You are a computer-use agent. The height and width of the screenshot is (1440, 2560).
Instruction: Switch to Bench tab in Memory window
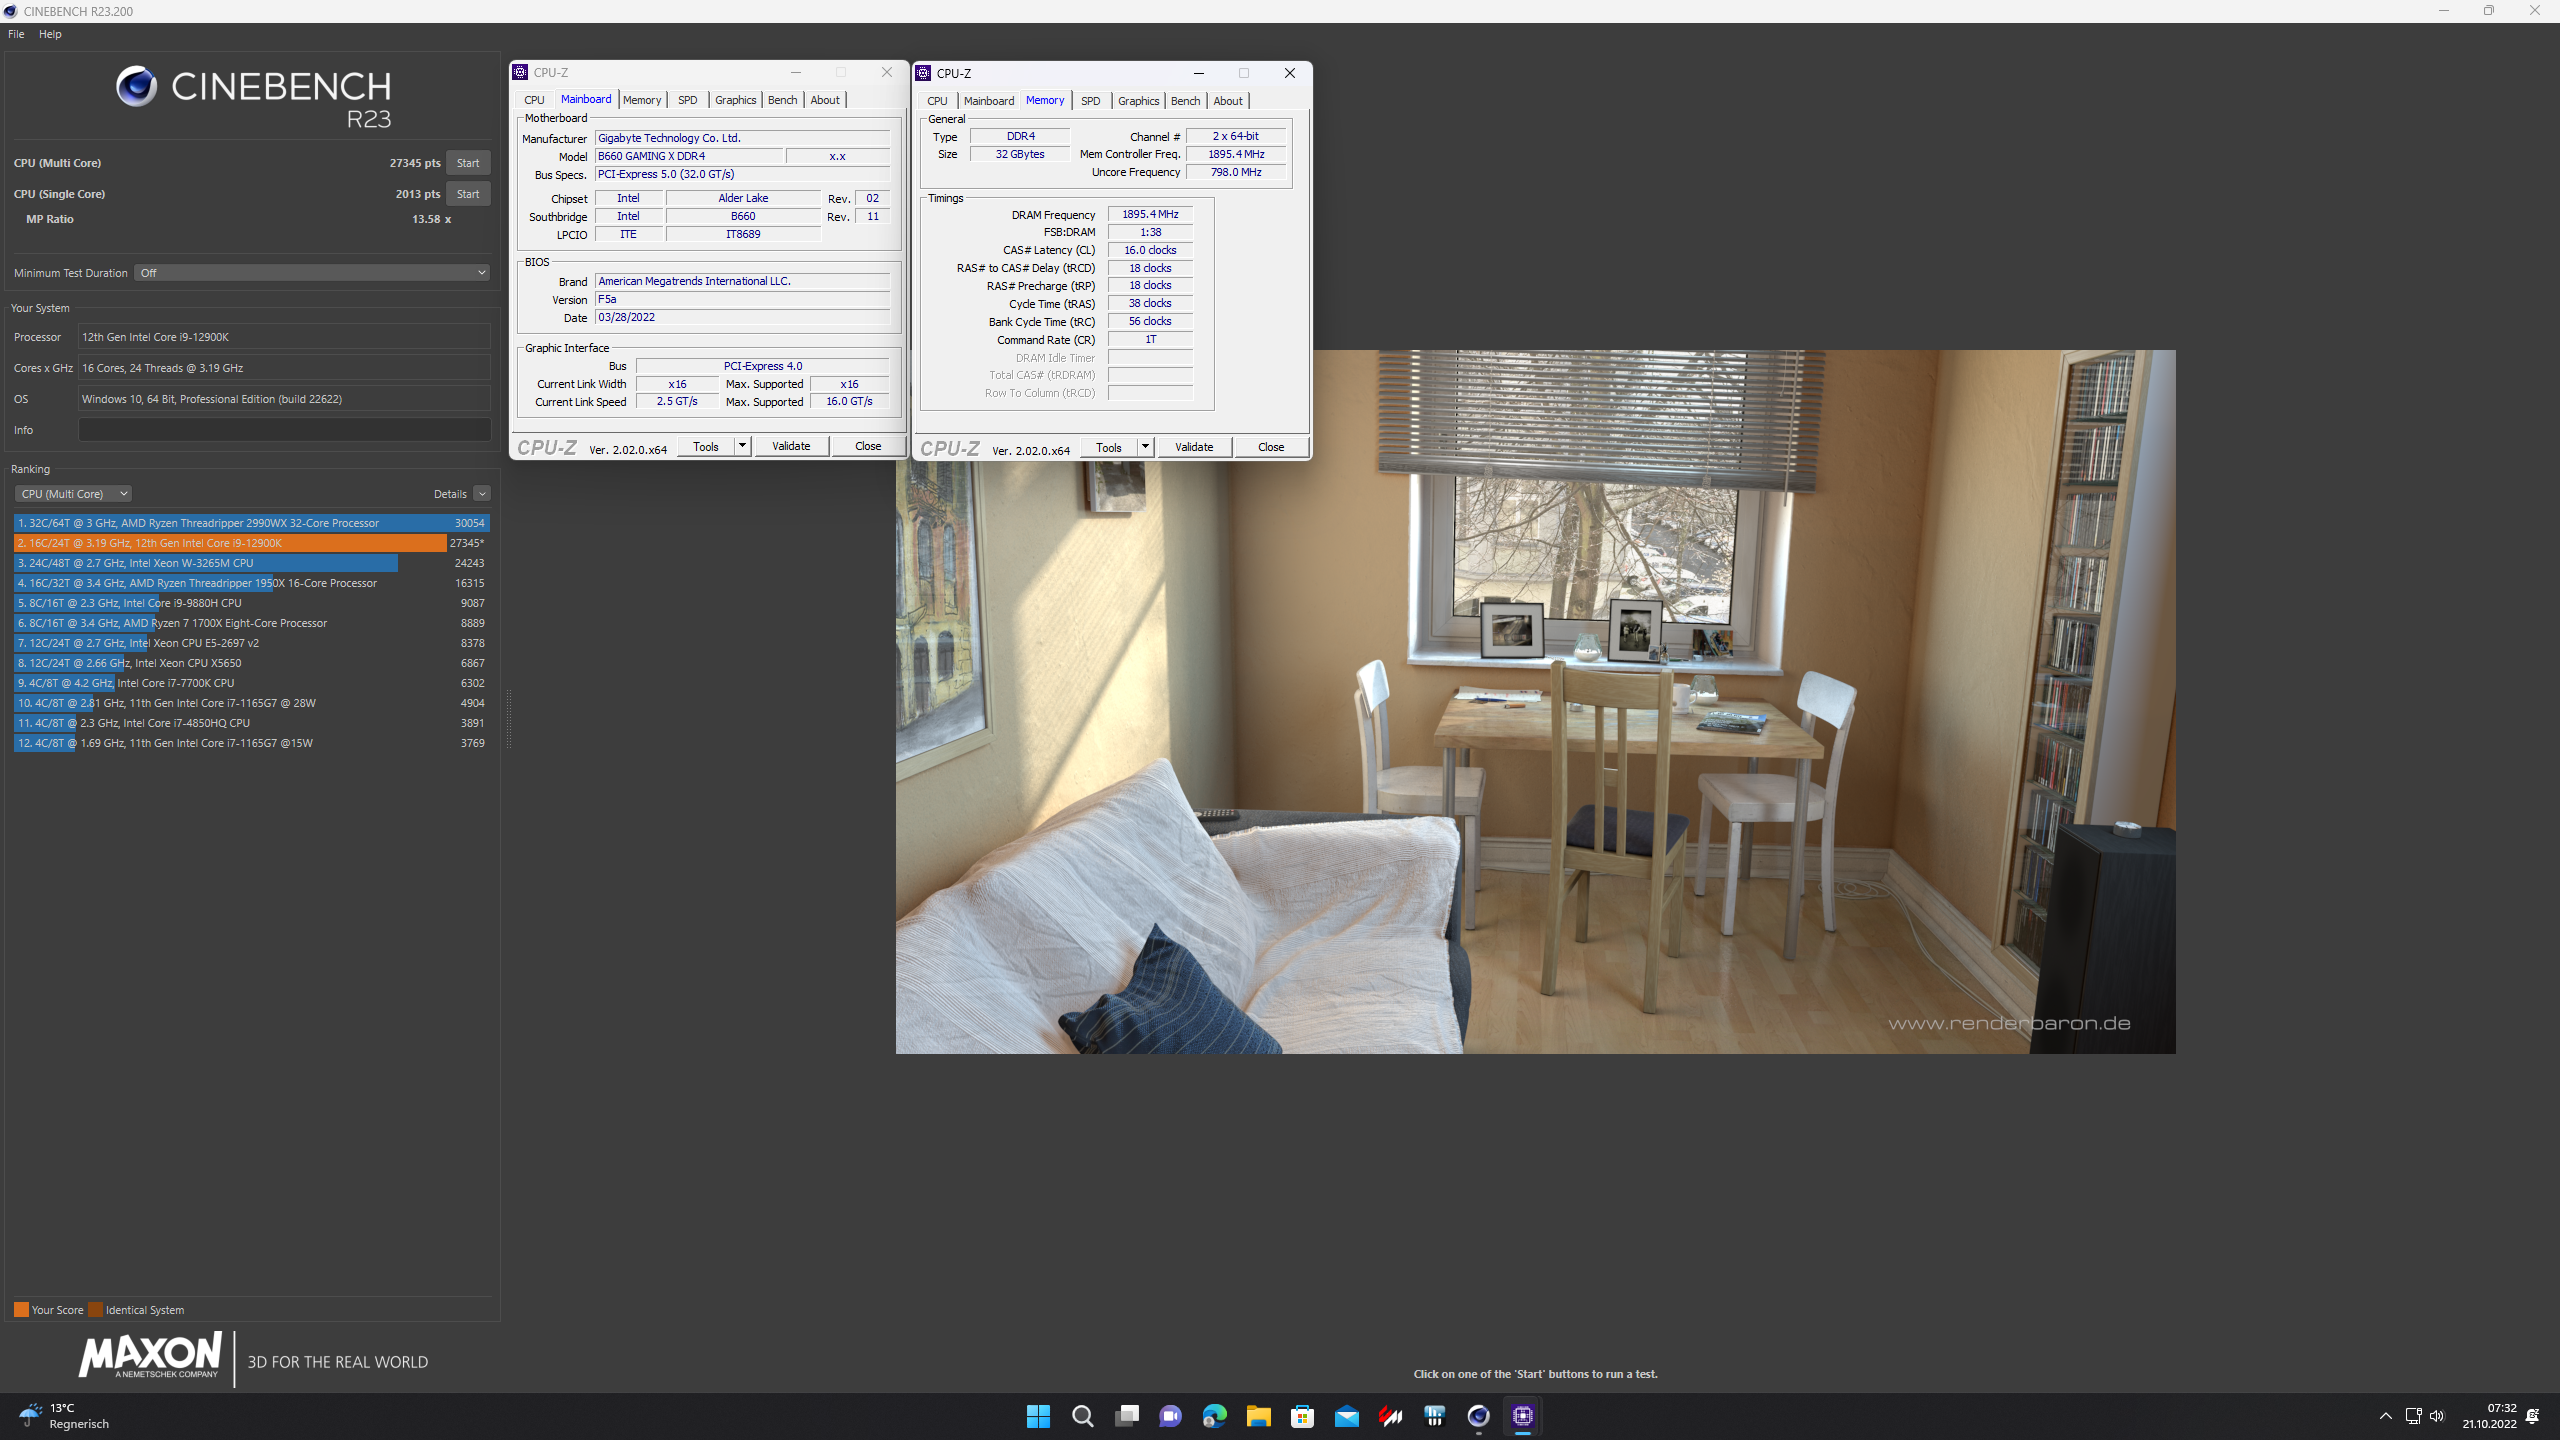(1185, 101)
